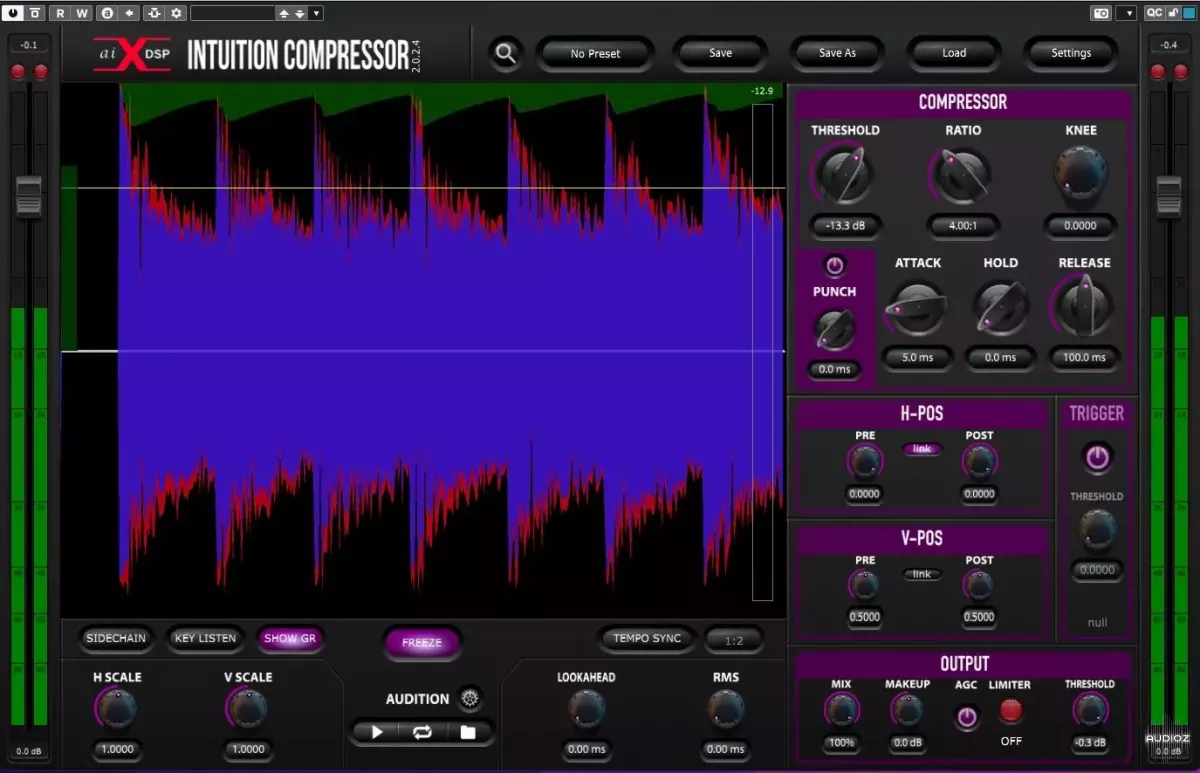The image size is (1200, 773).
Task: Toggle the audition loop icon
Action: [x=422, y=732]
